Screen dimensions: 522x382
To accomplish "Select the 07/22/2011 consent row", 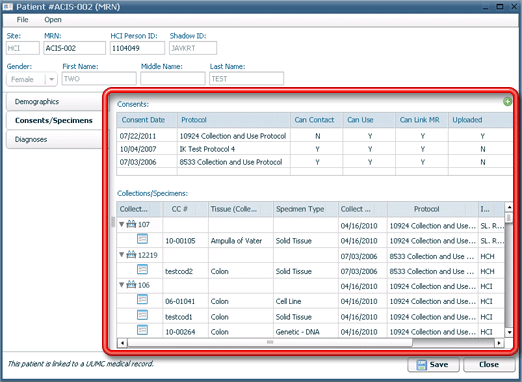I will pyautogui.click(x=314, y=136).
